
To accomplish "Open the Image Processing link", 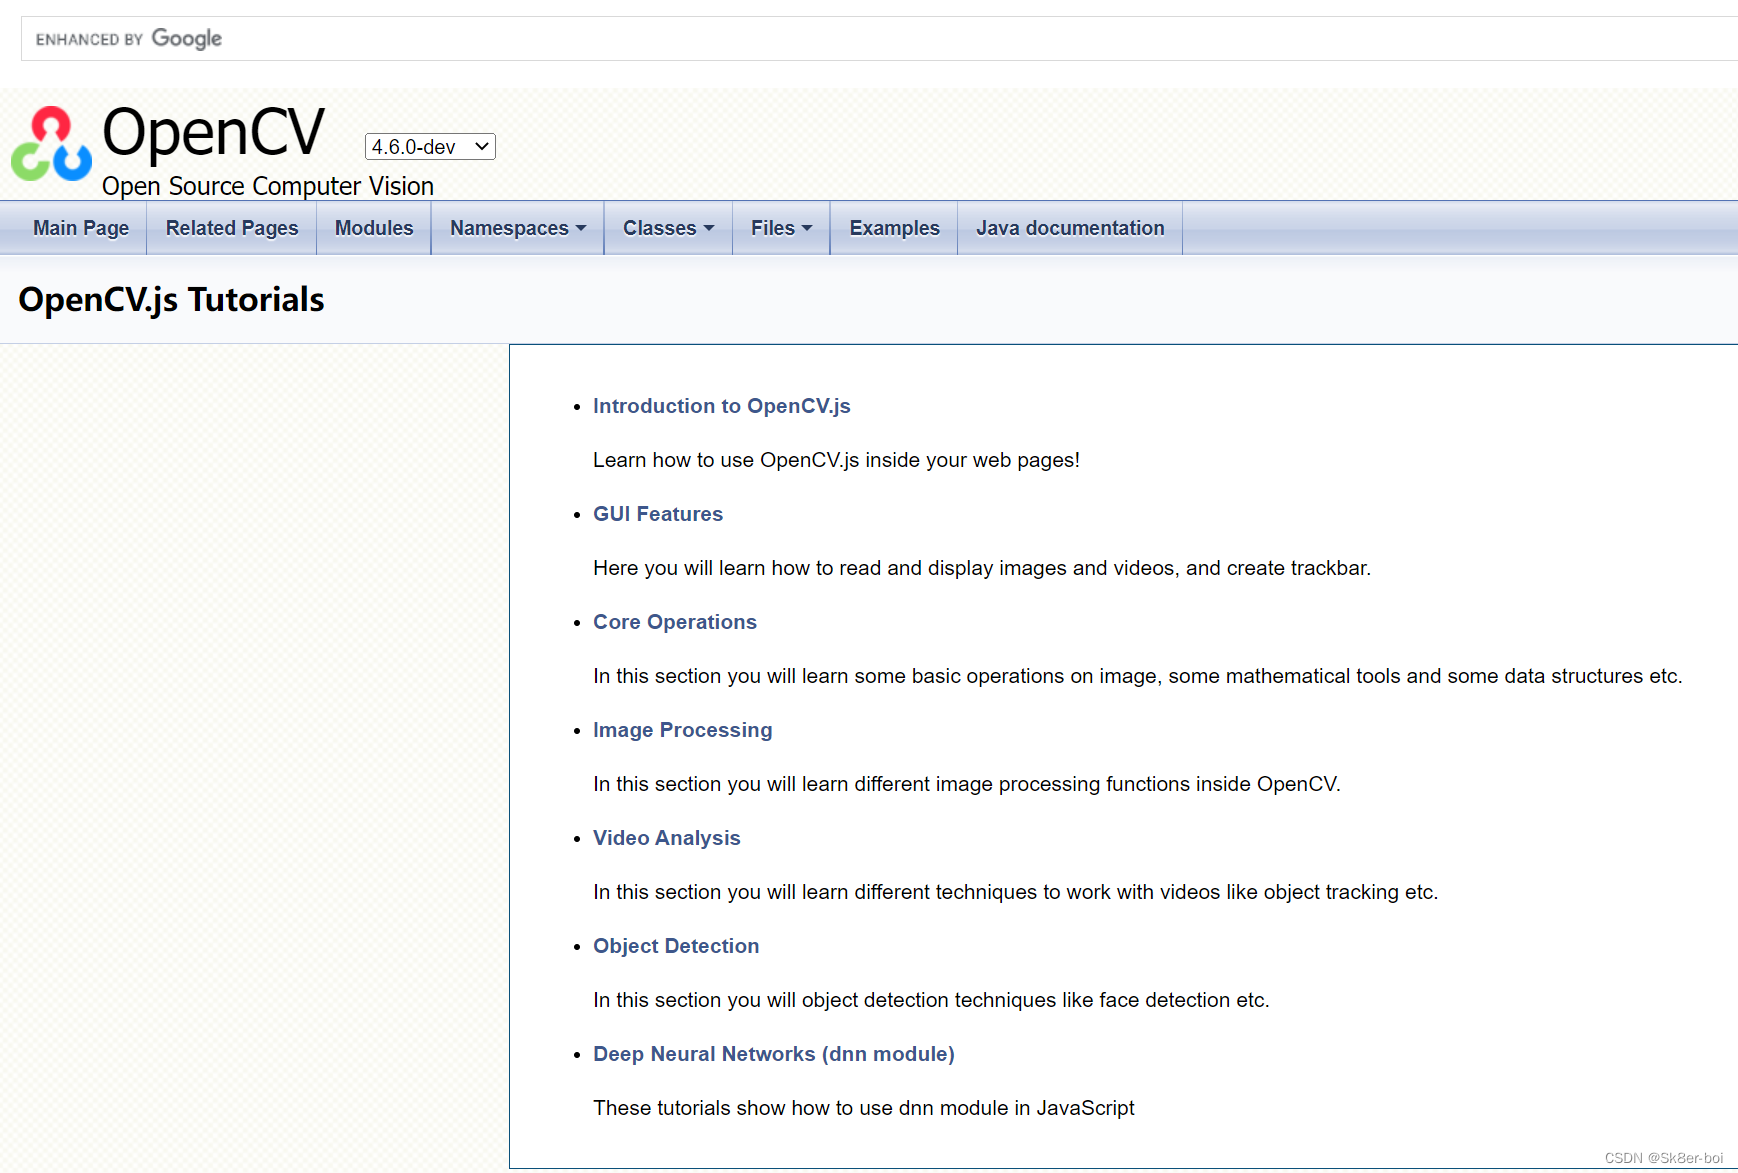I will click(x=682, y=730).
